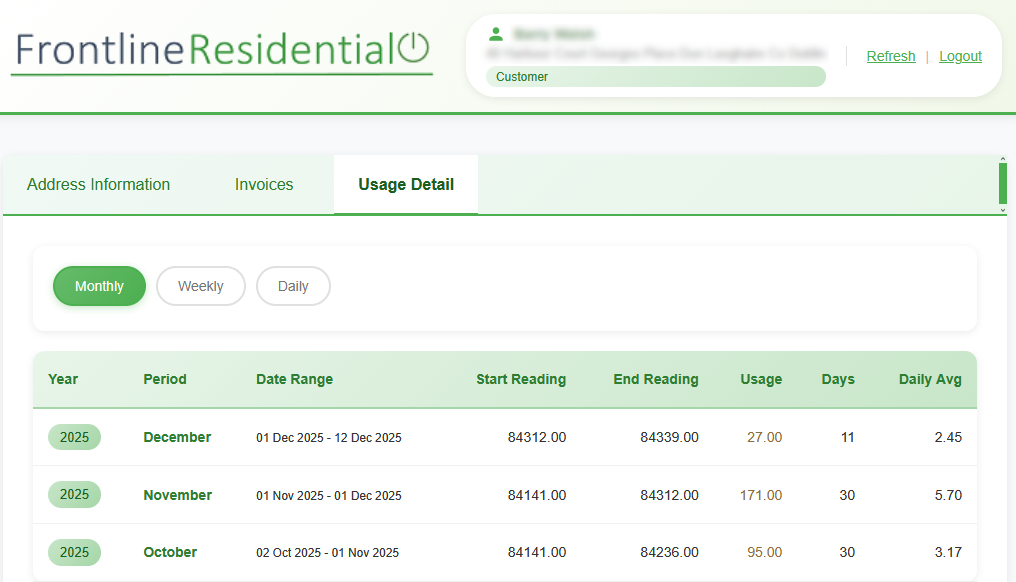Click the Logout link
The width and height of the screenshot is (1016, 582).
[x=959, y=56]
